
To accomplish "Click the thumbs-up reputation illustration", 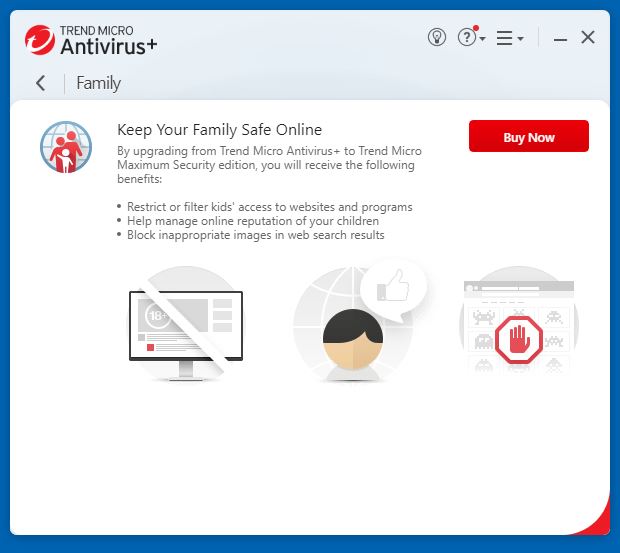I will pyautogui.click(x=360, y=321).
